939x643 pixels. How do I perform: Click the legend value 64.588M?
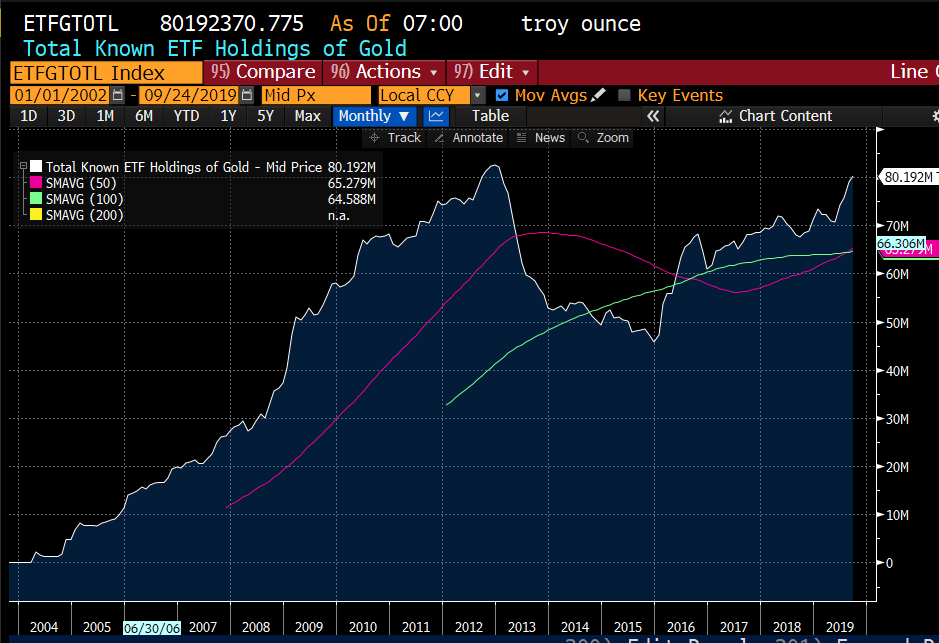352,199
